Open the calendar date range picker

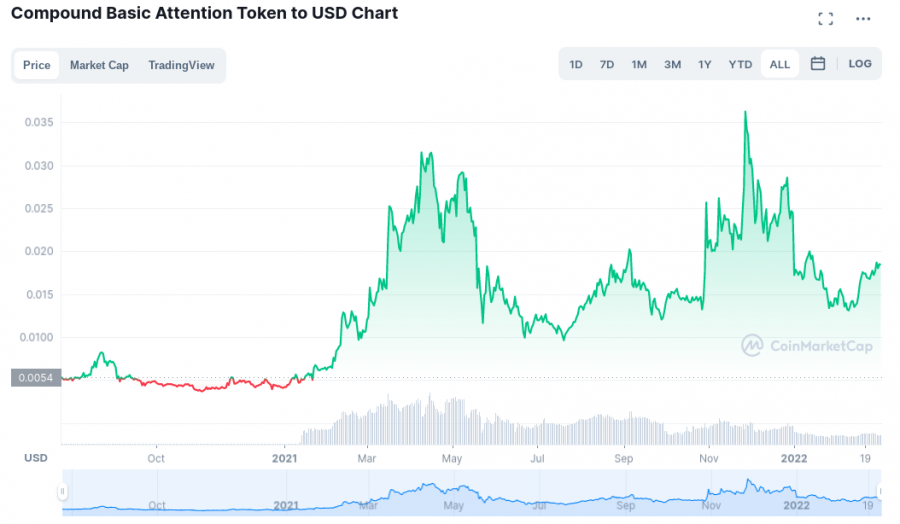tap(817, 64)
